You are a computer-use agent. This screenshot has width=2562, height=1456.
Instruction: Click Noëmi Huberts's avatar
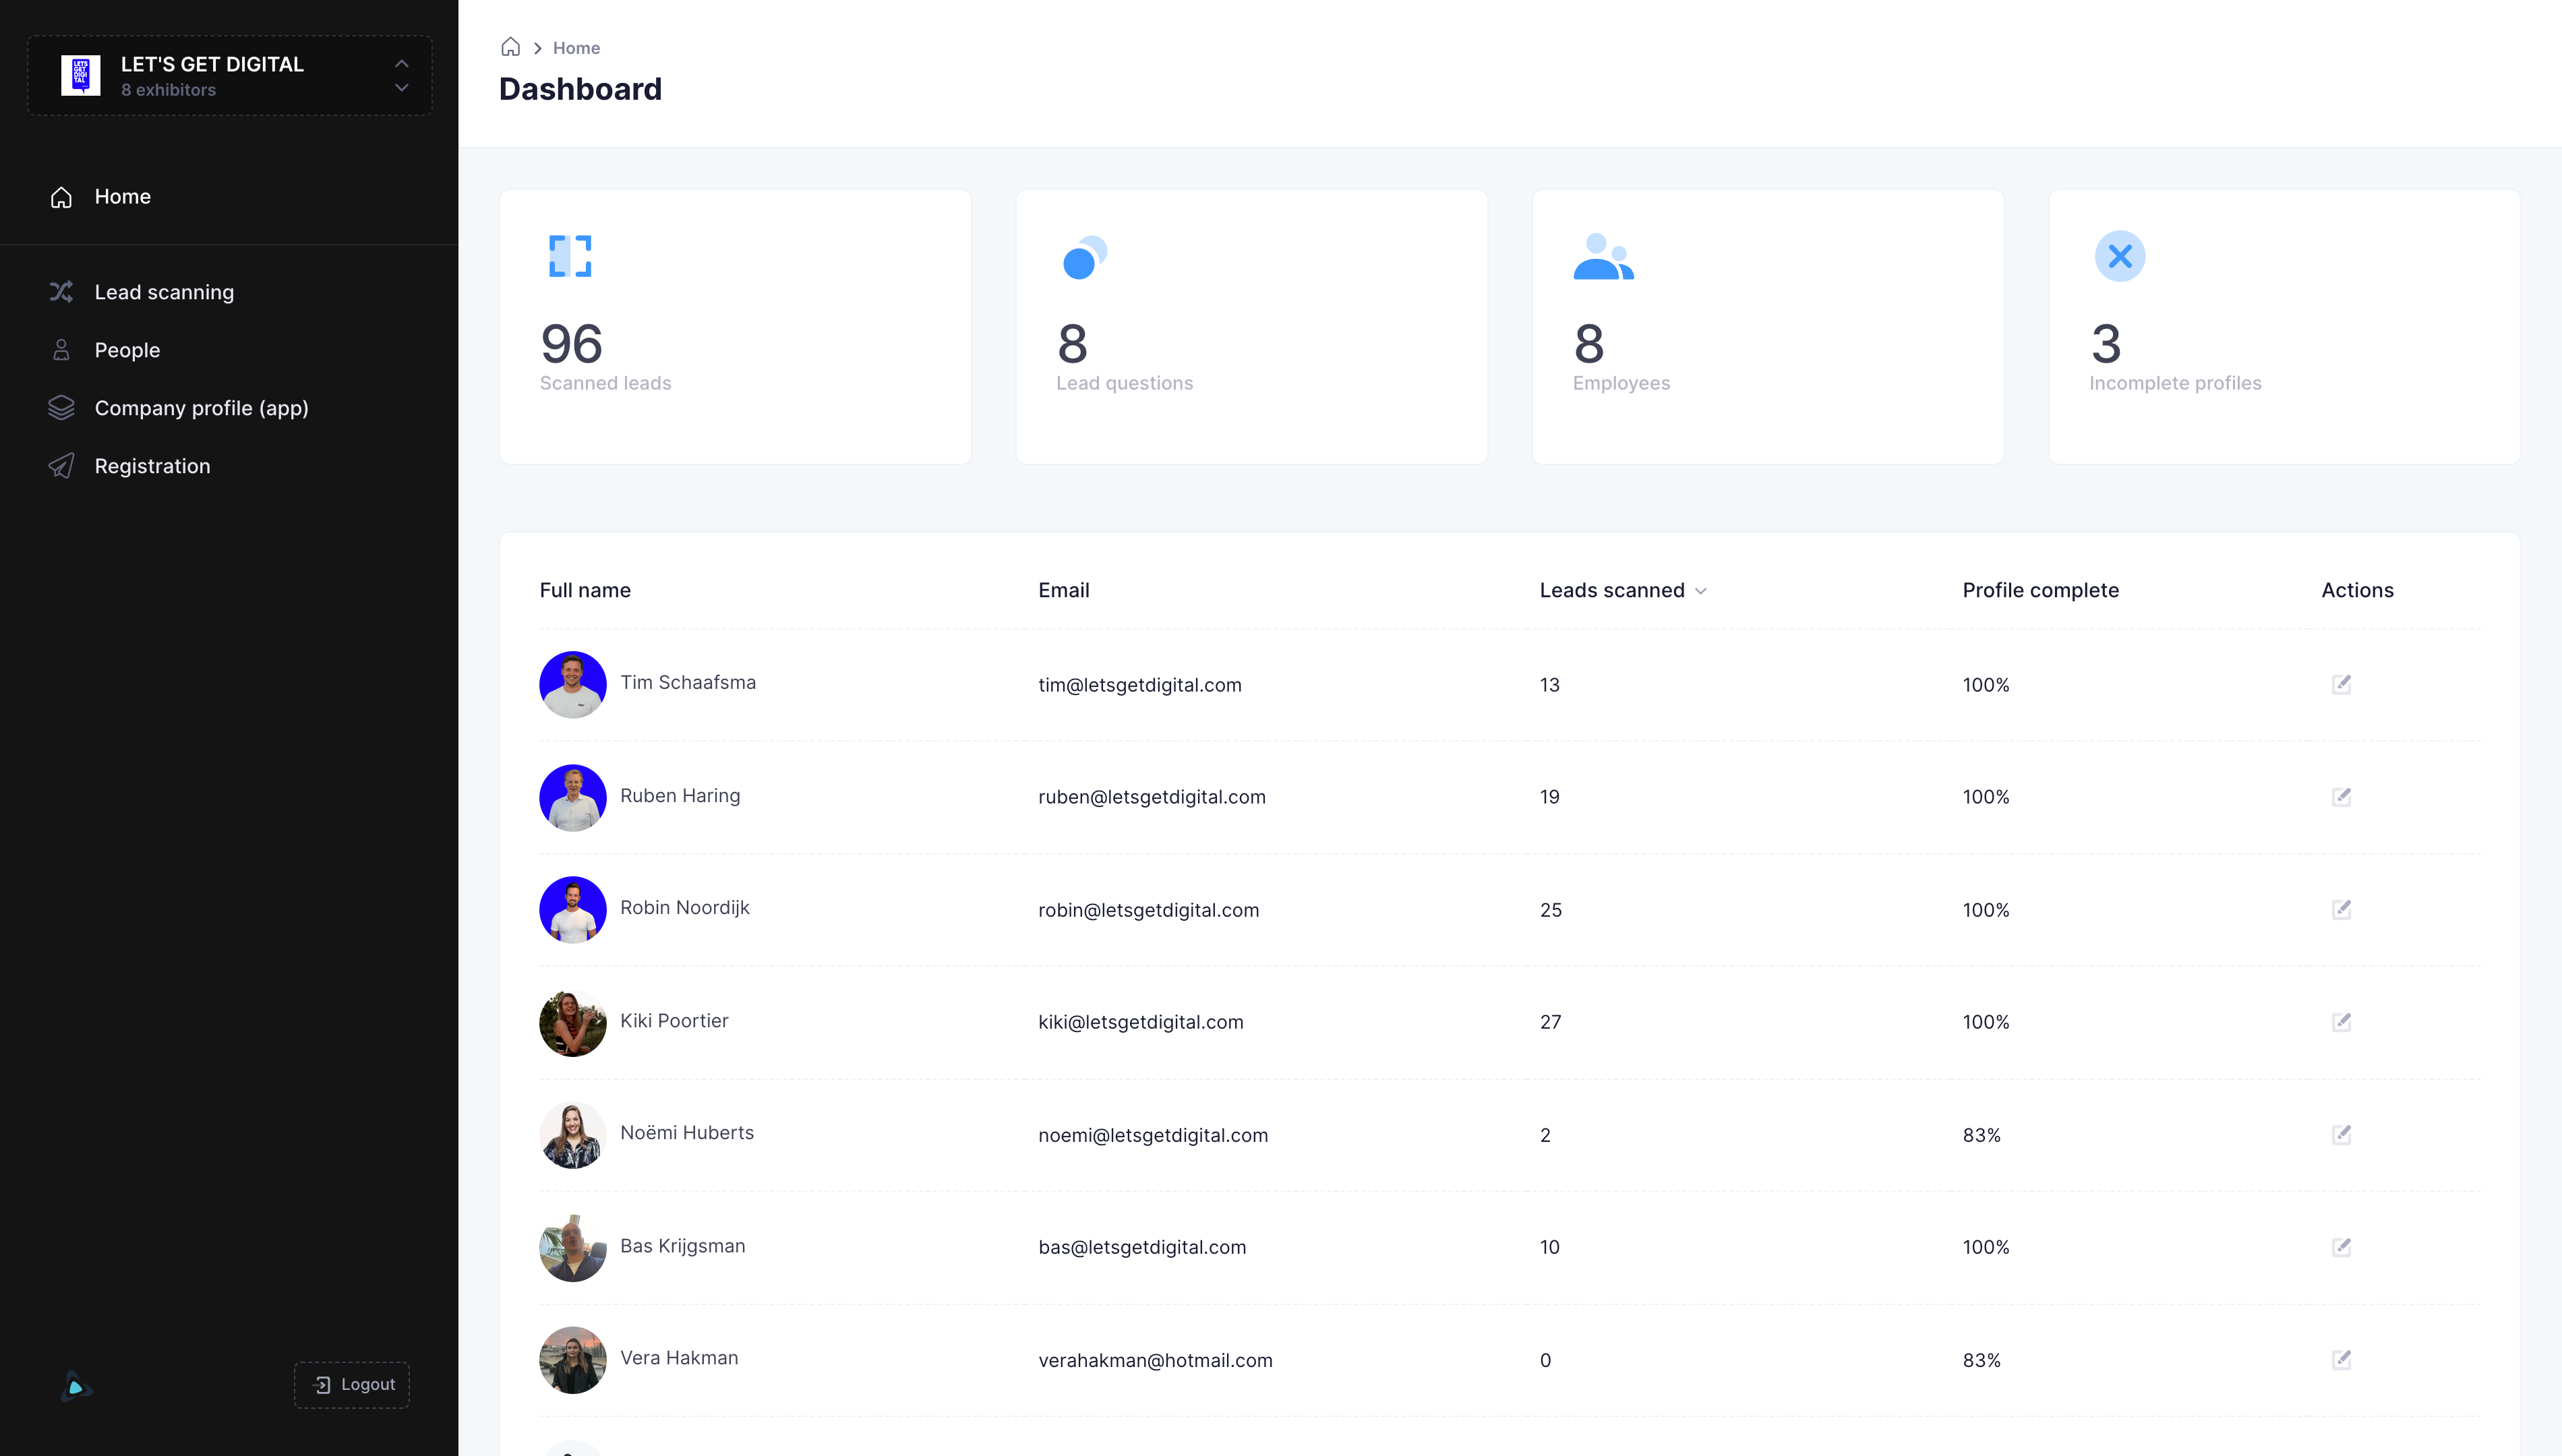pyautogui.click(x=573, y=1135)
